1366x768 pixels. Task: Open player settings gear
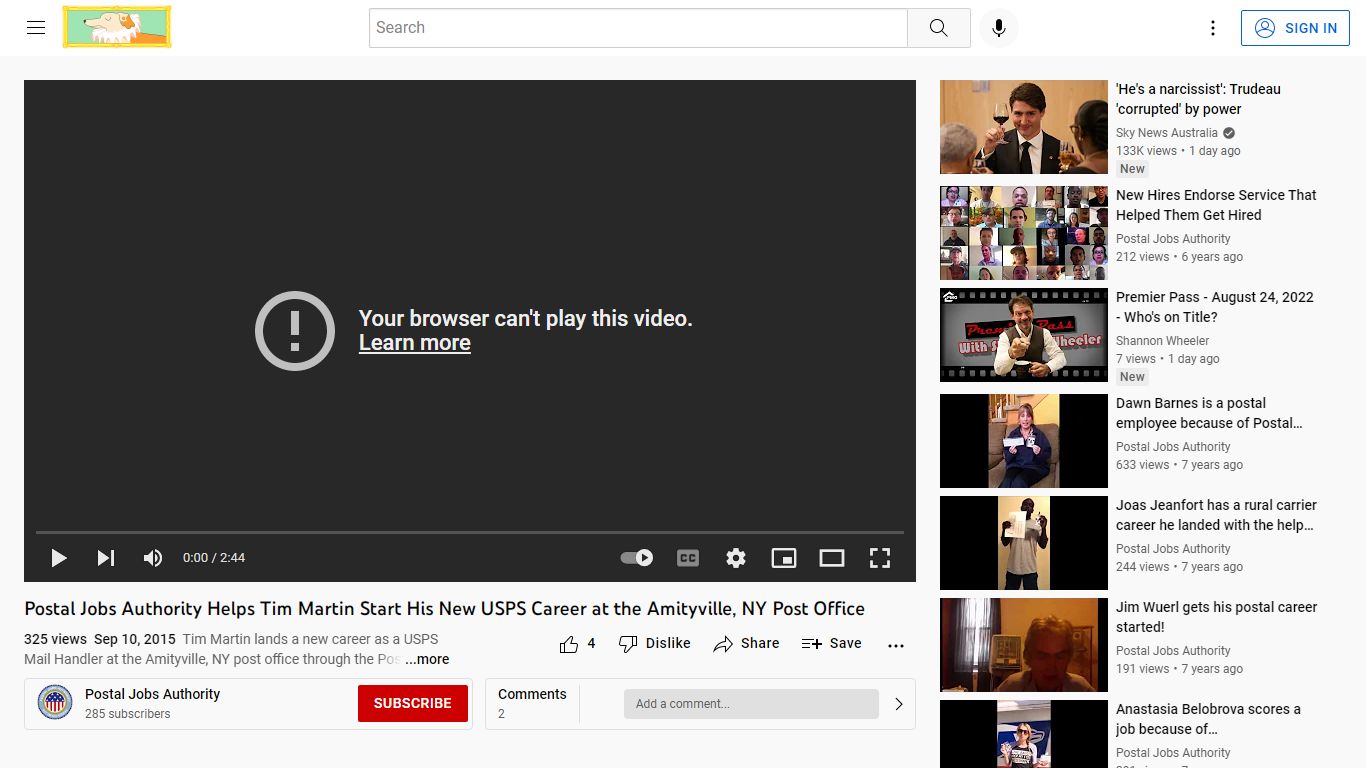click(x=736, y=558)
